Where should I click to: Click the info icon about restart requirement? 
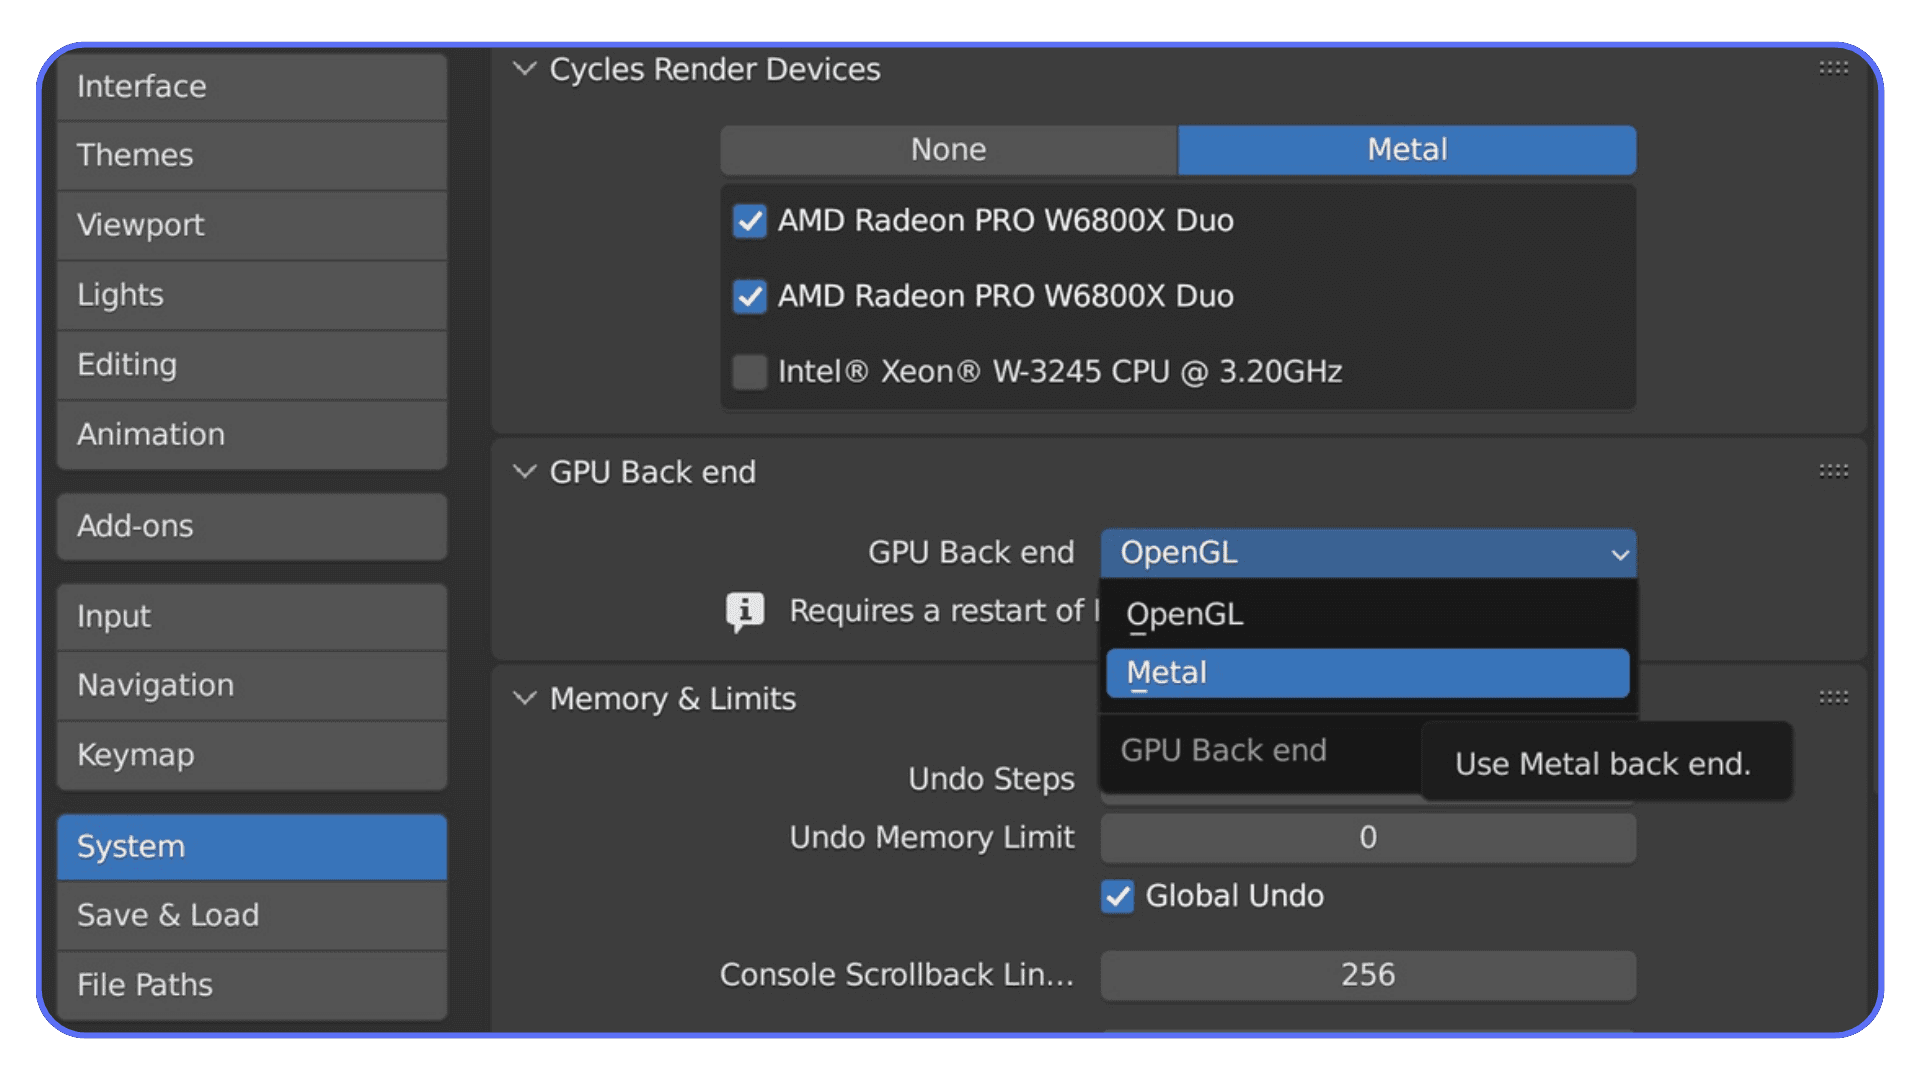pos(744,611)
